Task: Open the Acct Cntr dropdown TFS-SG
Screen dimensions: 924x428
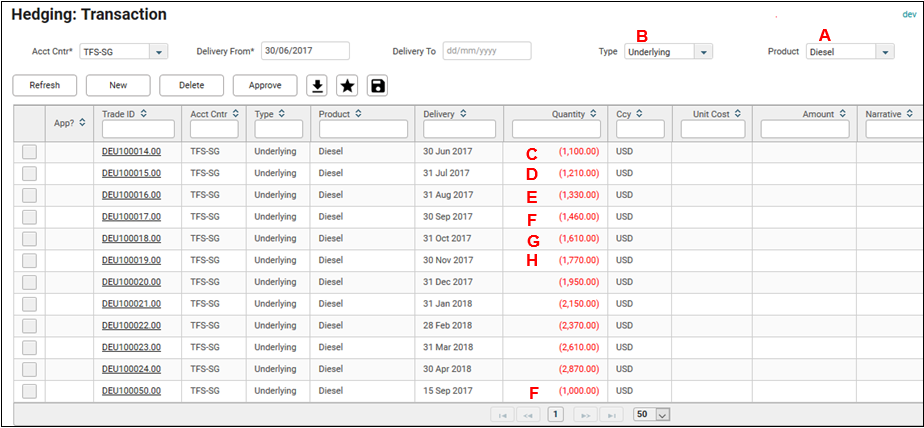Action: tap(158, 52)
